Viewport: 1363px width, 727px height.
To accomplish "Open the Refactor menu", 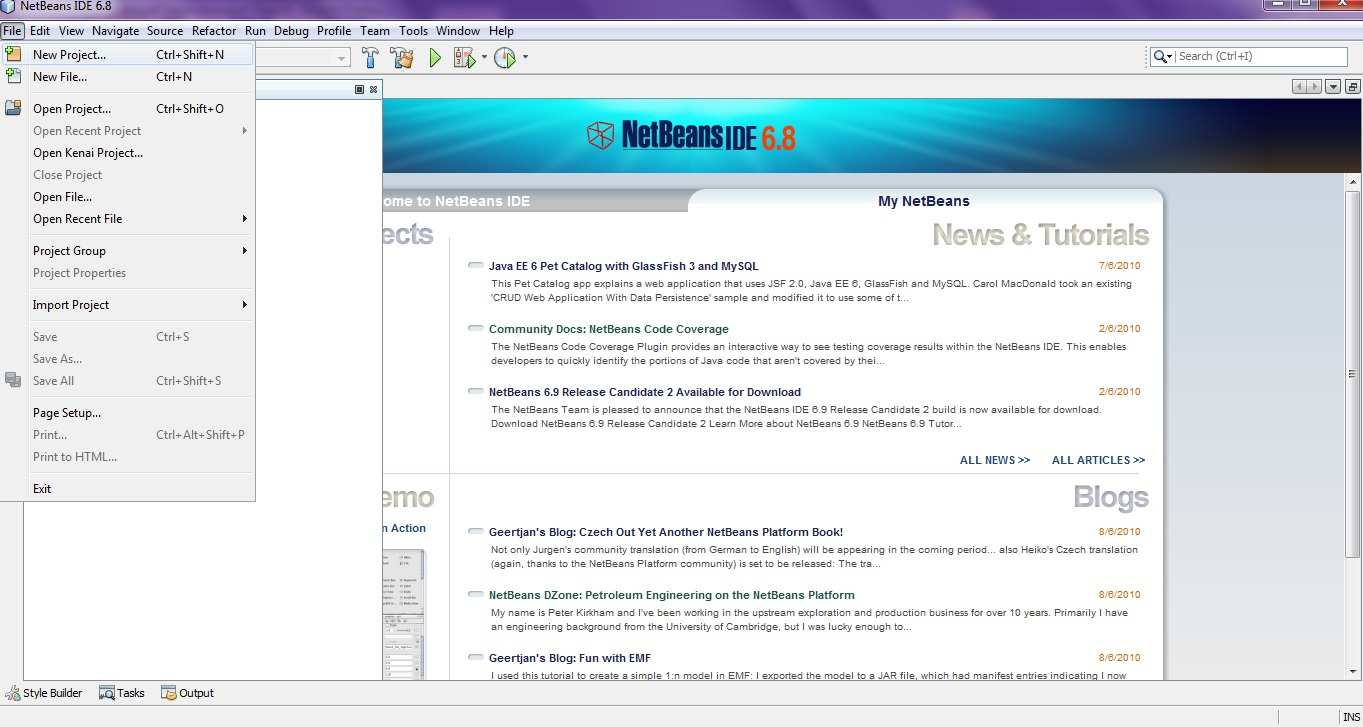I will pos(214,31).
